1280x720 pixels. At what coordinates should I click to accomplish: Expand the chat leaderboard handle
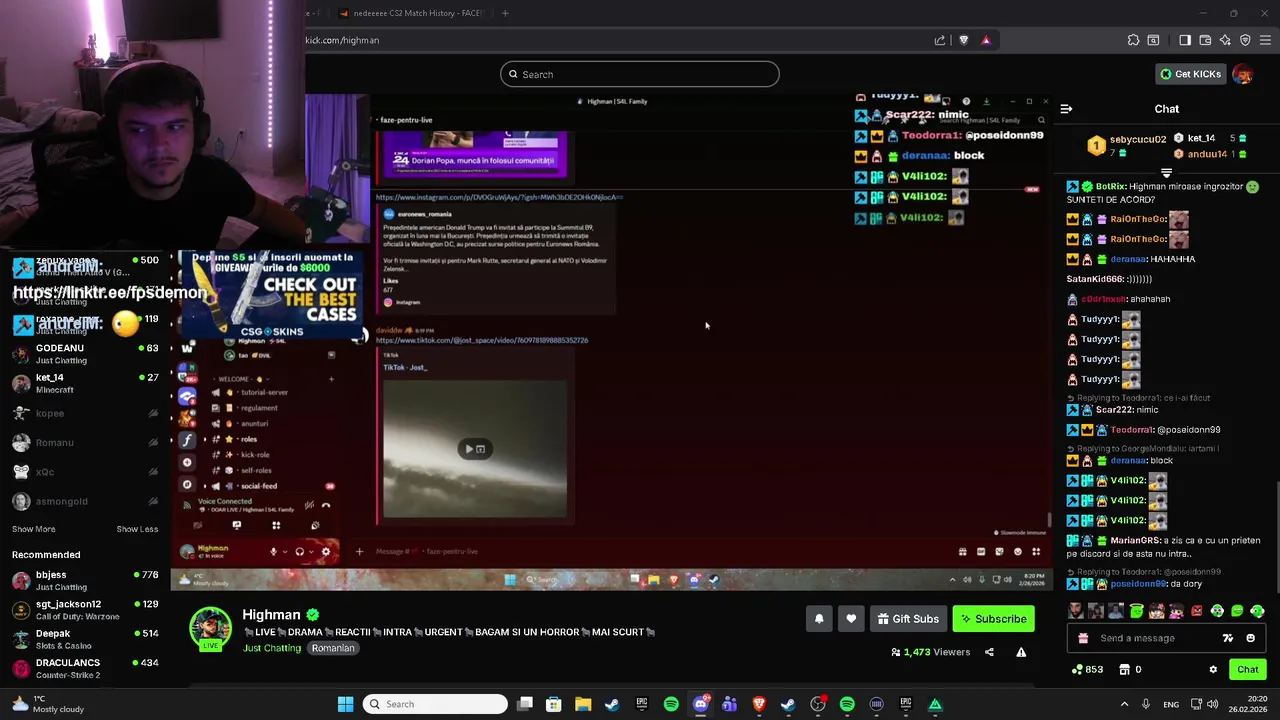[x=1166, y=174]
